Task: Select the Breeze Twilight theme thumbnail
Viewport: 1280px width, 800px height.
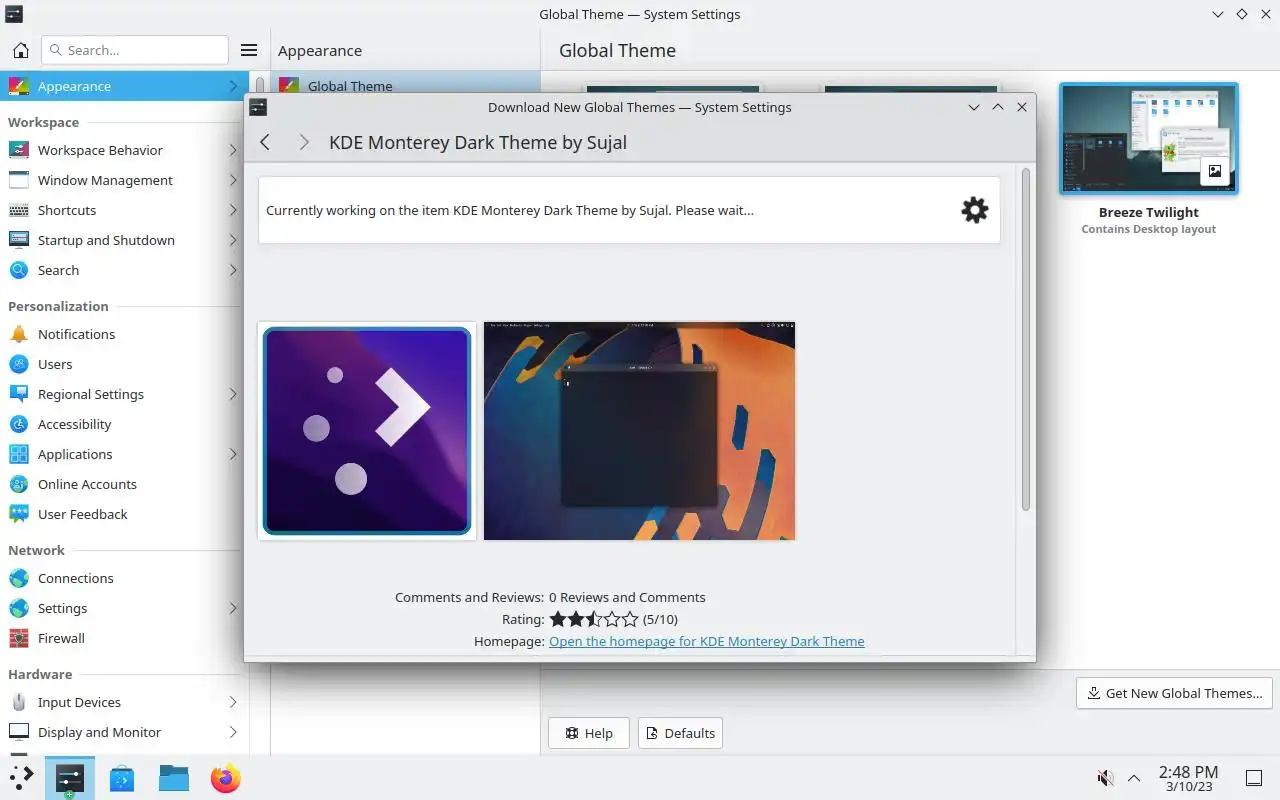Action: click(1148, 138)
